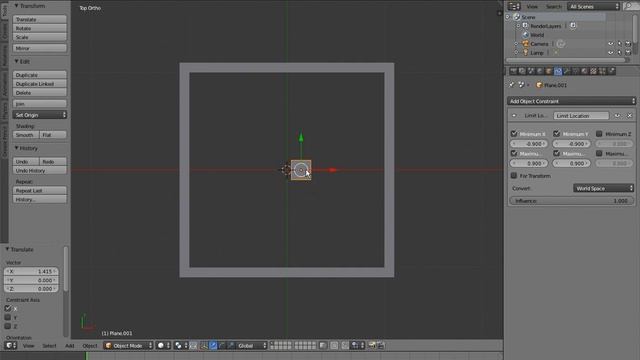Image resolution: width=640 pixels, height=360 pixels.
Task: Toggle the Constraint Axis X checkbox
Action: 8,308
